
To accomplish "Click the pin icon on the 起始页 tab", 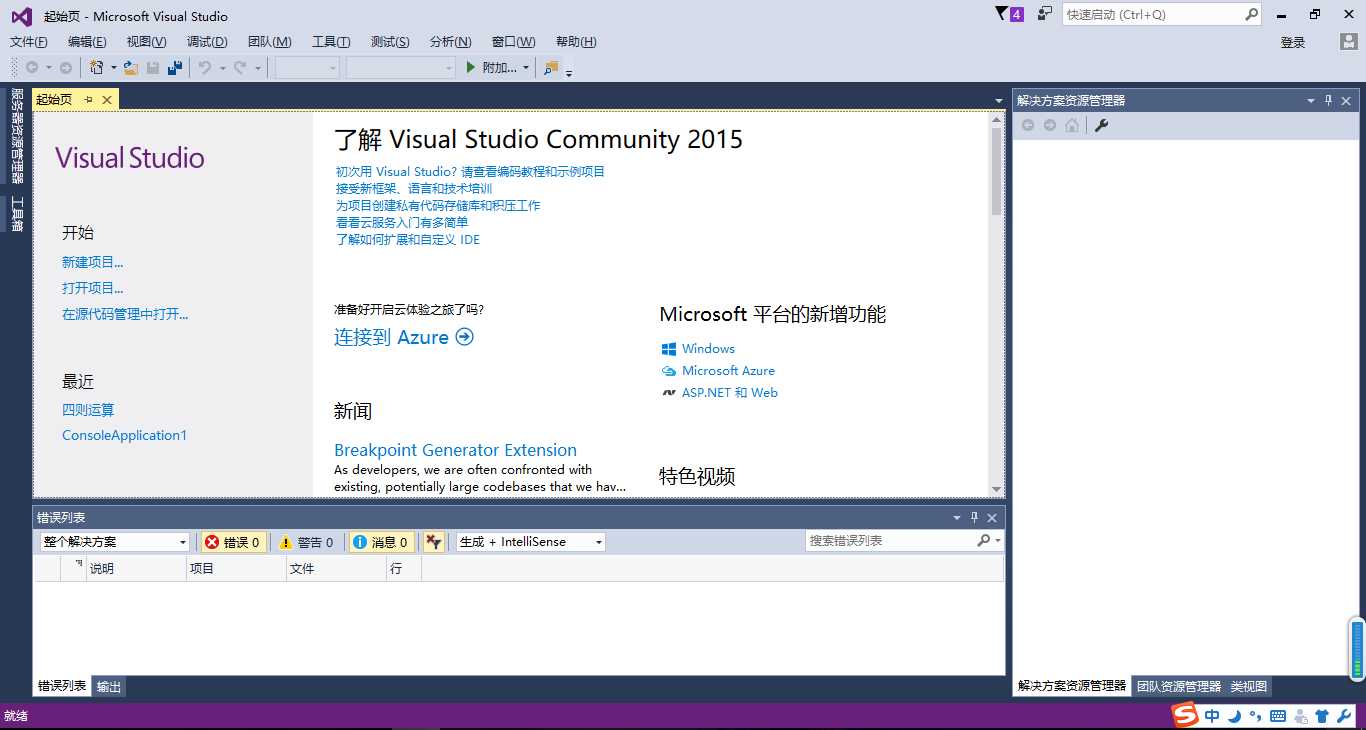I will pyautogui.click(x=88, y=99).
